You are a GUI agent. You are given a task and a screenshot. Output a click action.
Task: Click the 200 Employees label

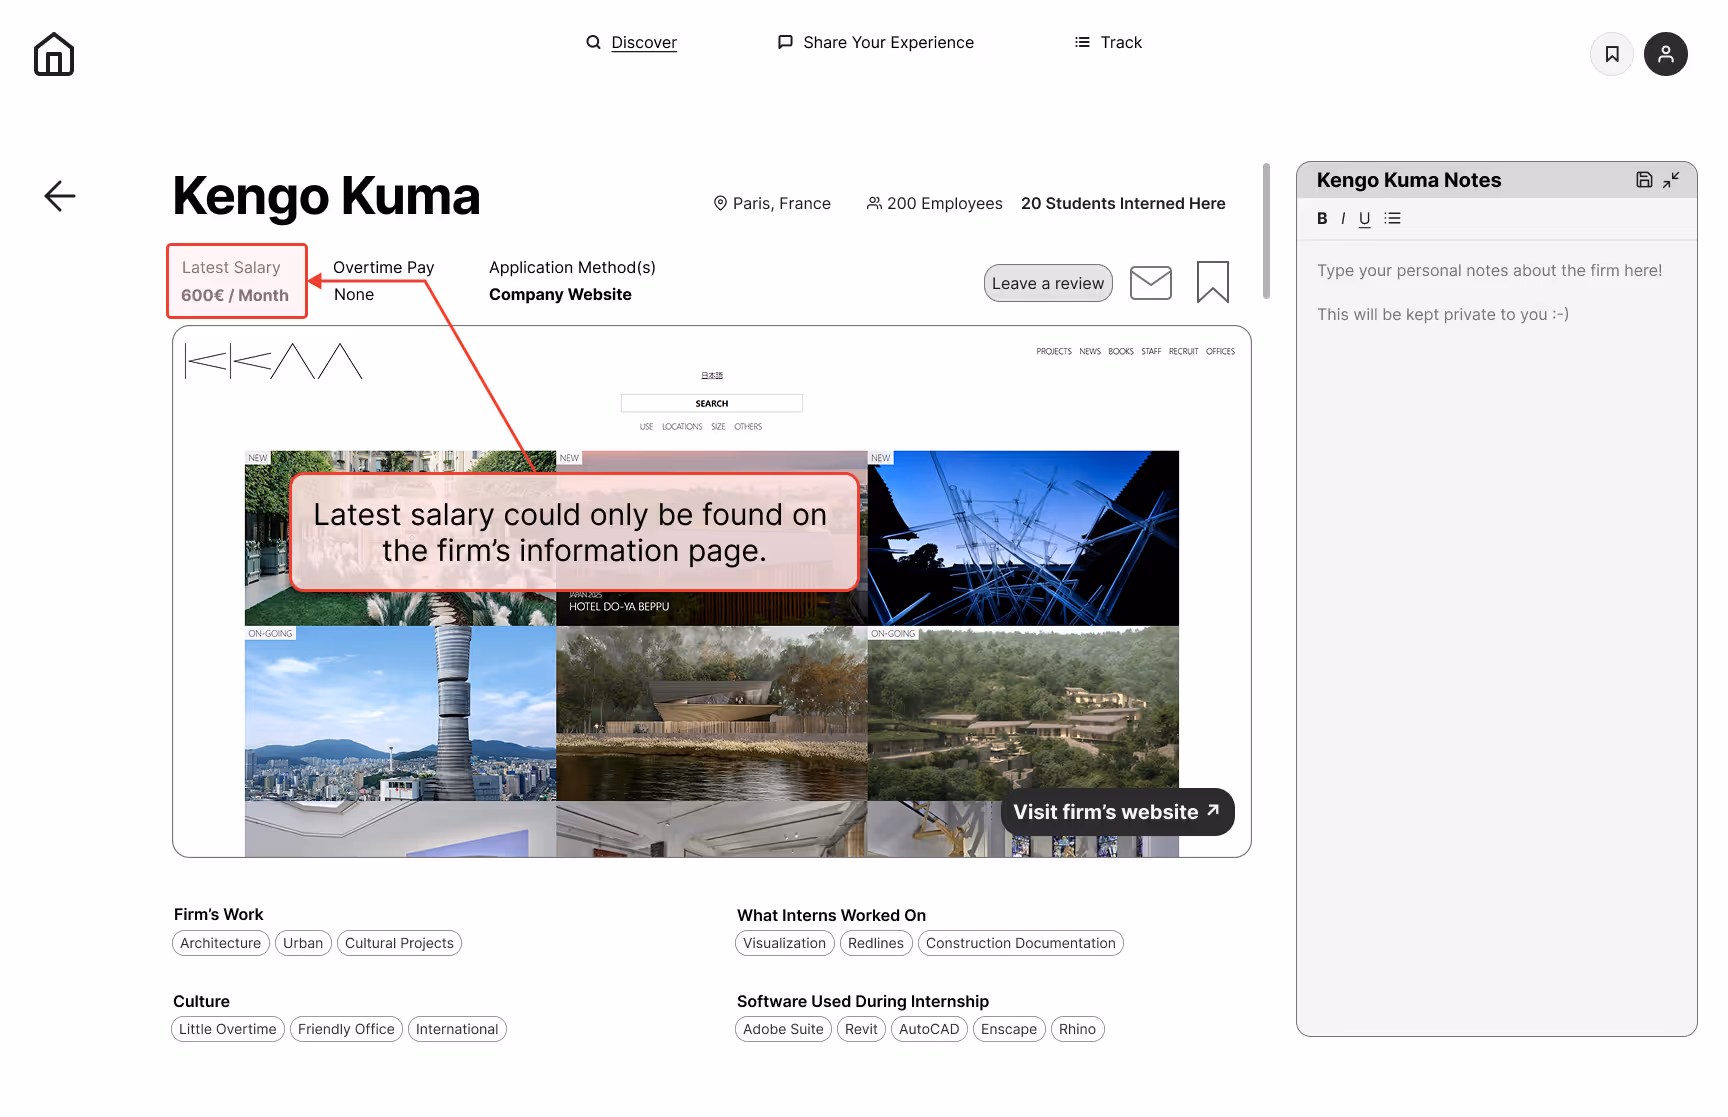(x=935, y=203)
